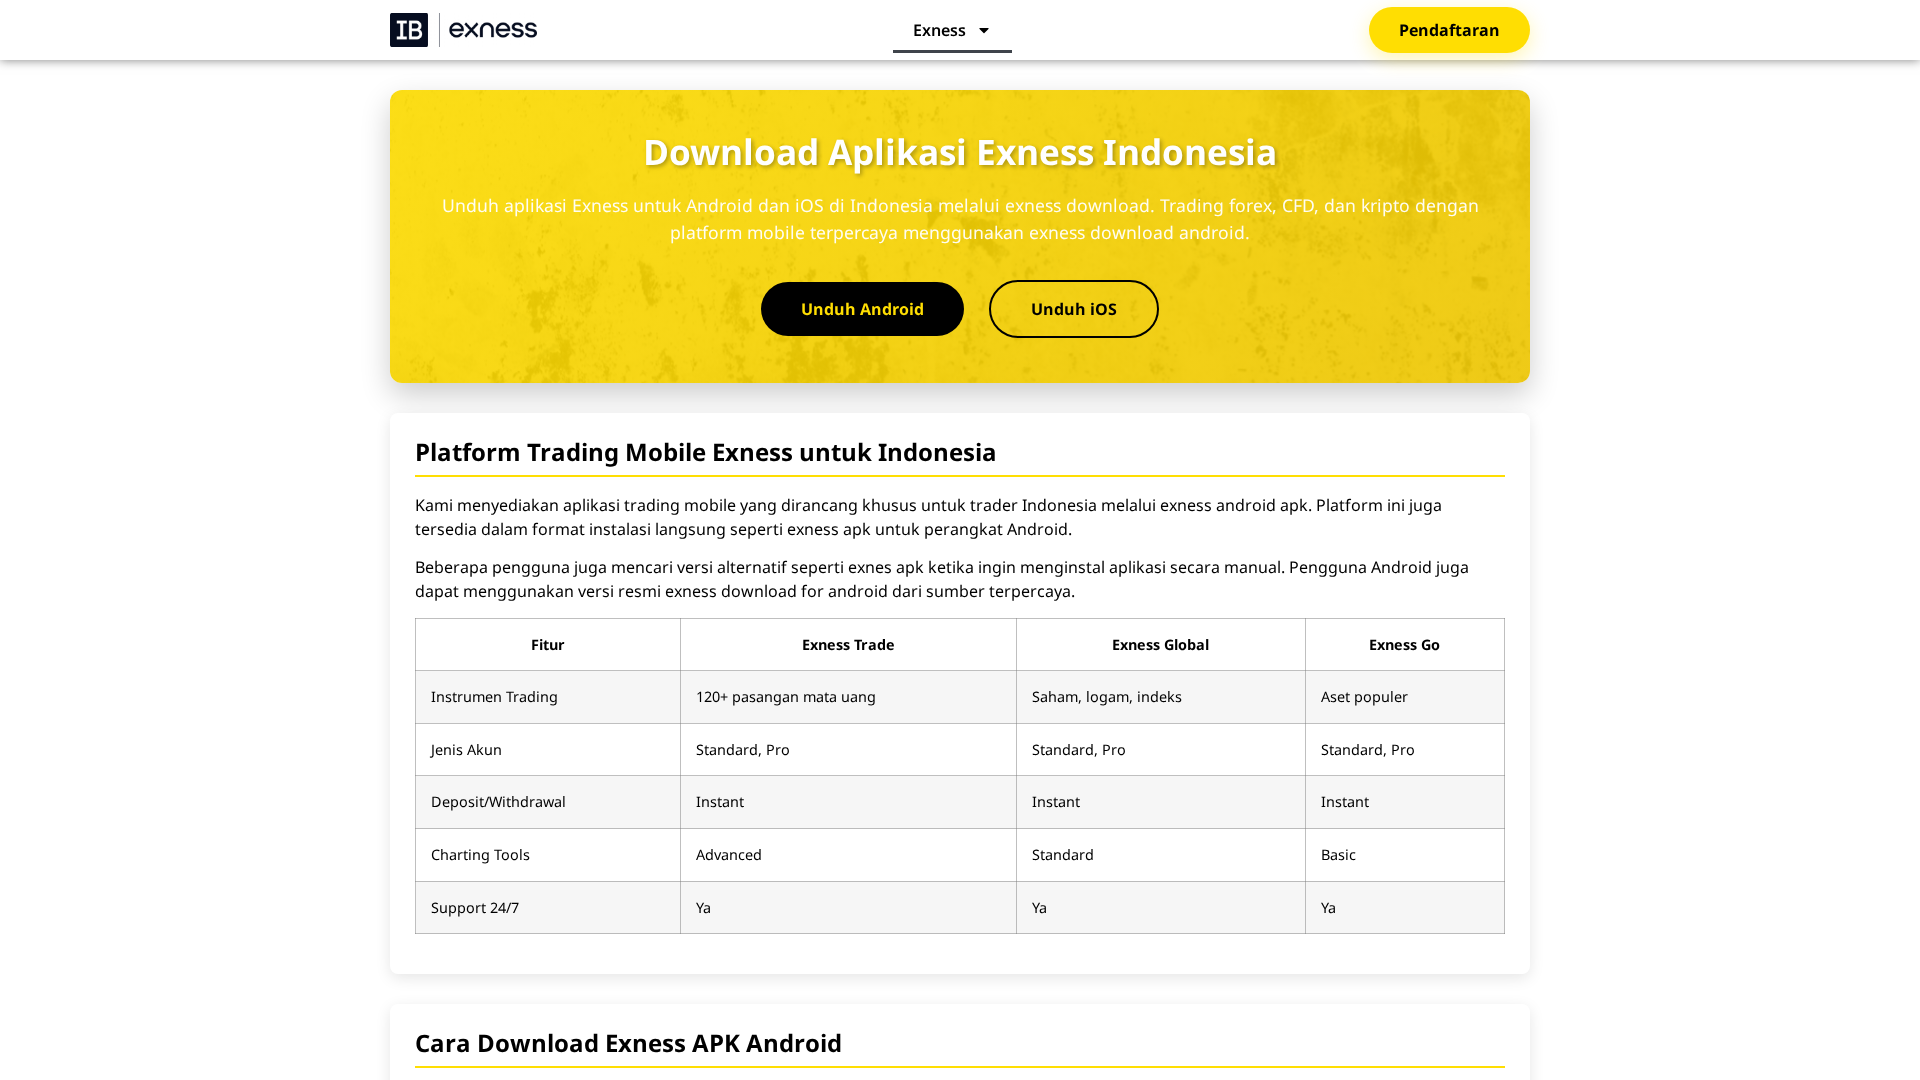Click the exness wordmark logo

(x=494, y=30)
